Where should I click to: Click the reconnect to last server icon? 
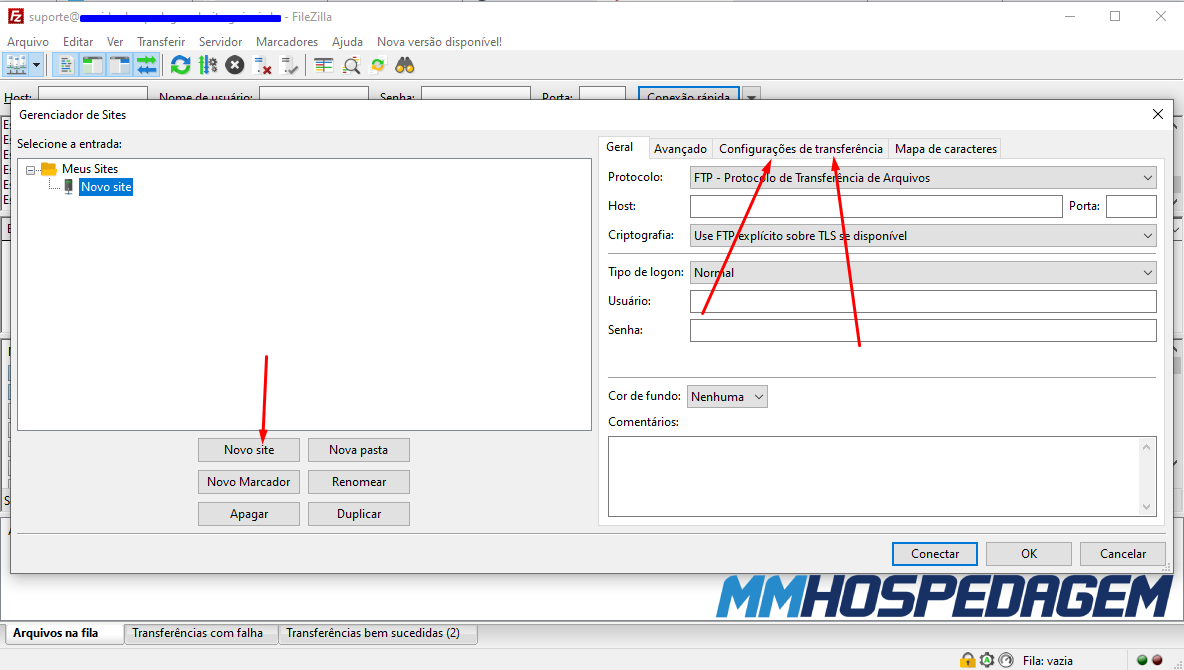pyautogui.click(x=289, y=66)
